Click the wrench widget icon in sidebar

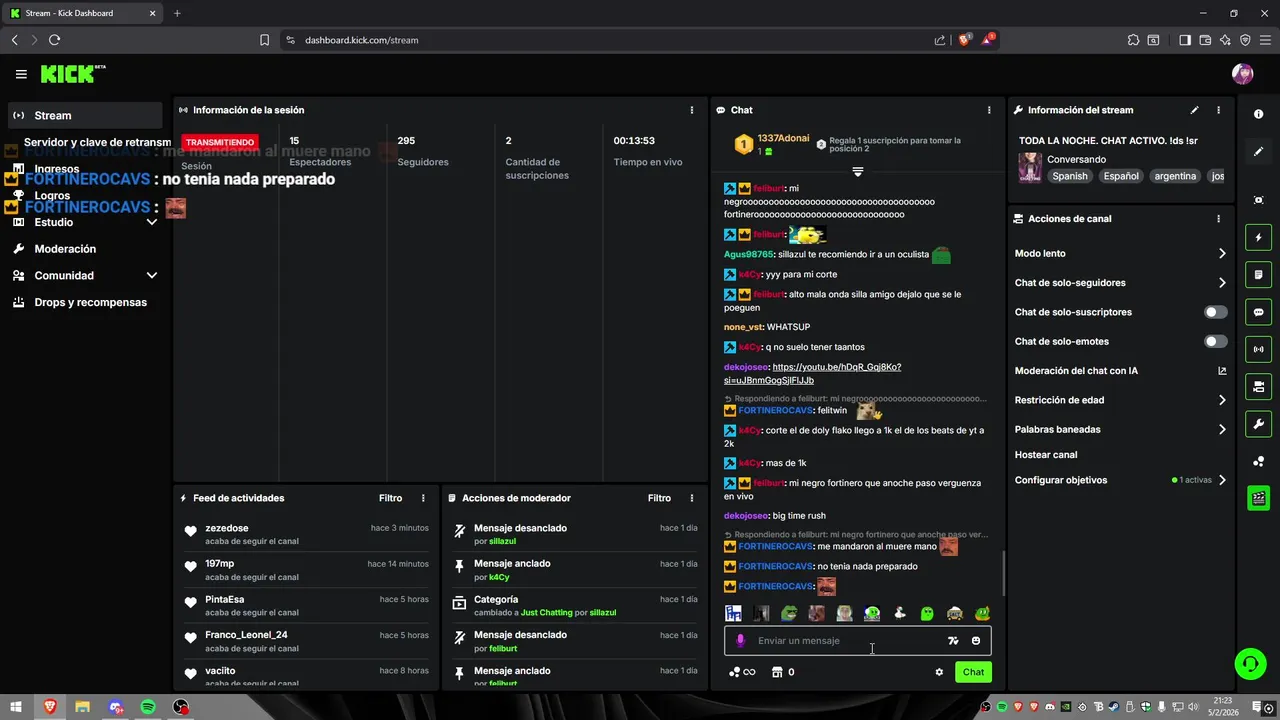coord(1259,423)
